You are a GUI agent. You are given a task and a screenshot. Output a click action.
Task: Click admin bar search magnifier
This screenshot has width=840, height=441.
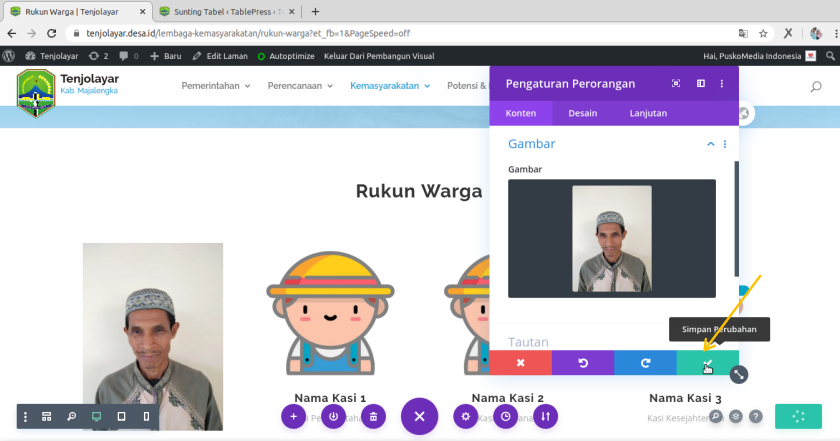[x=830, y=56]
